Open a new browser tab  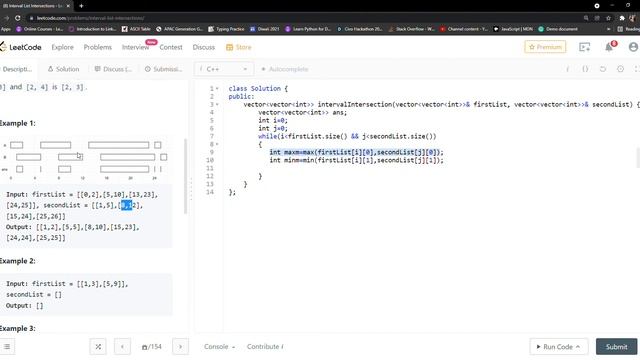point(81,6)
